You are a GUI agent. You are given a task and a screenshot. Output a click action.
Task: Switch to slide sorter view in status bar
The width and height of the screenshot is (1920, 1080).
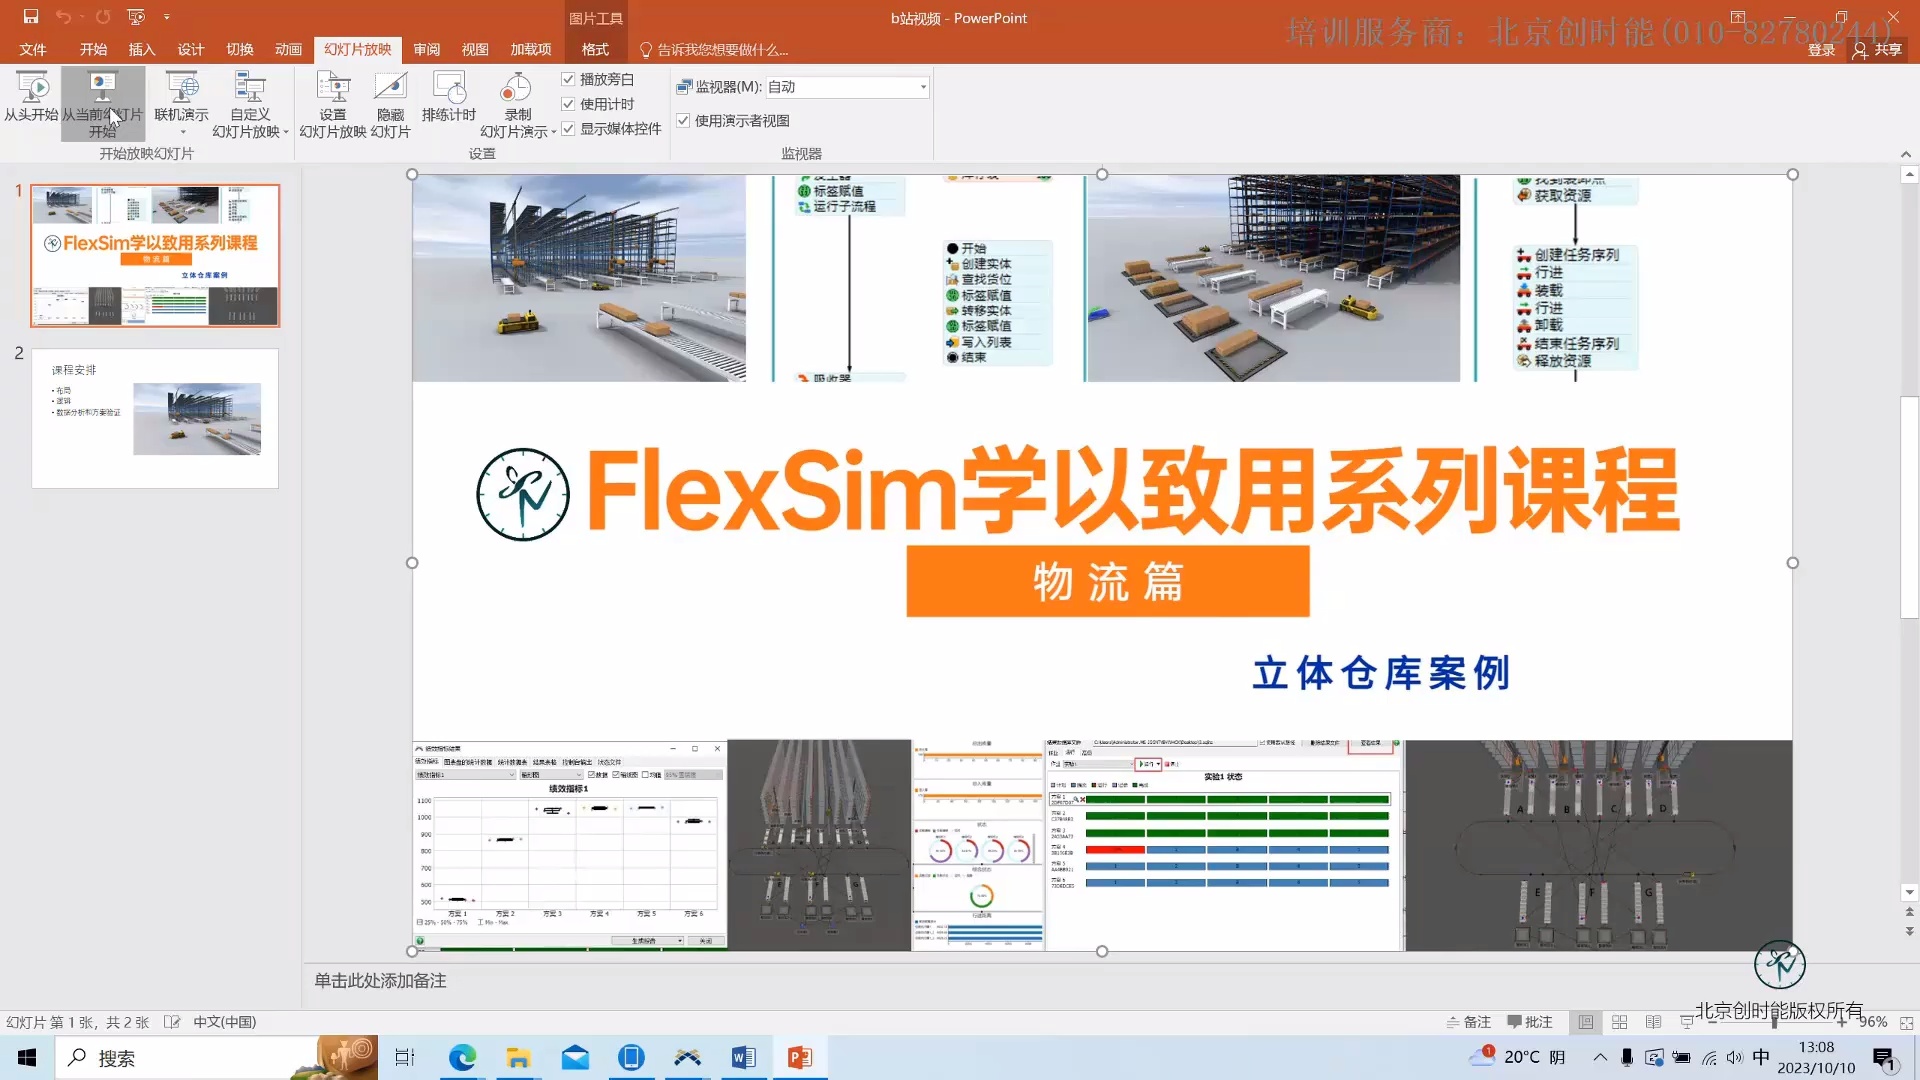pyautogui.click(x=1619, y=1022)
